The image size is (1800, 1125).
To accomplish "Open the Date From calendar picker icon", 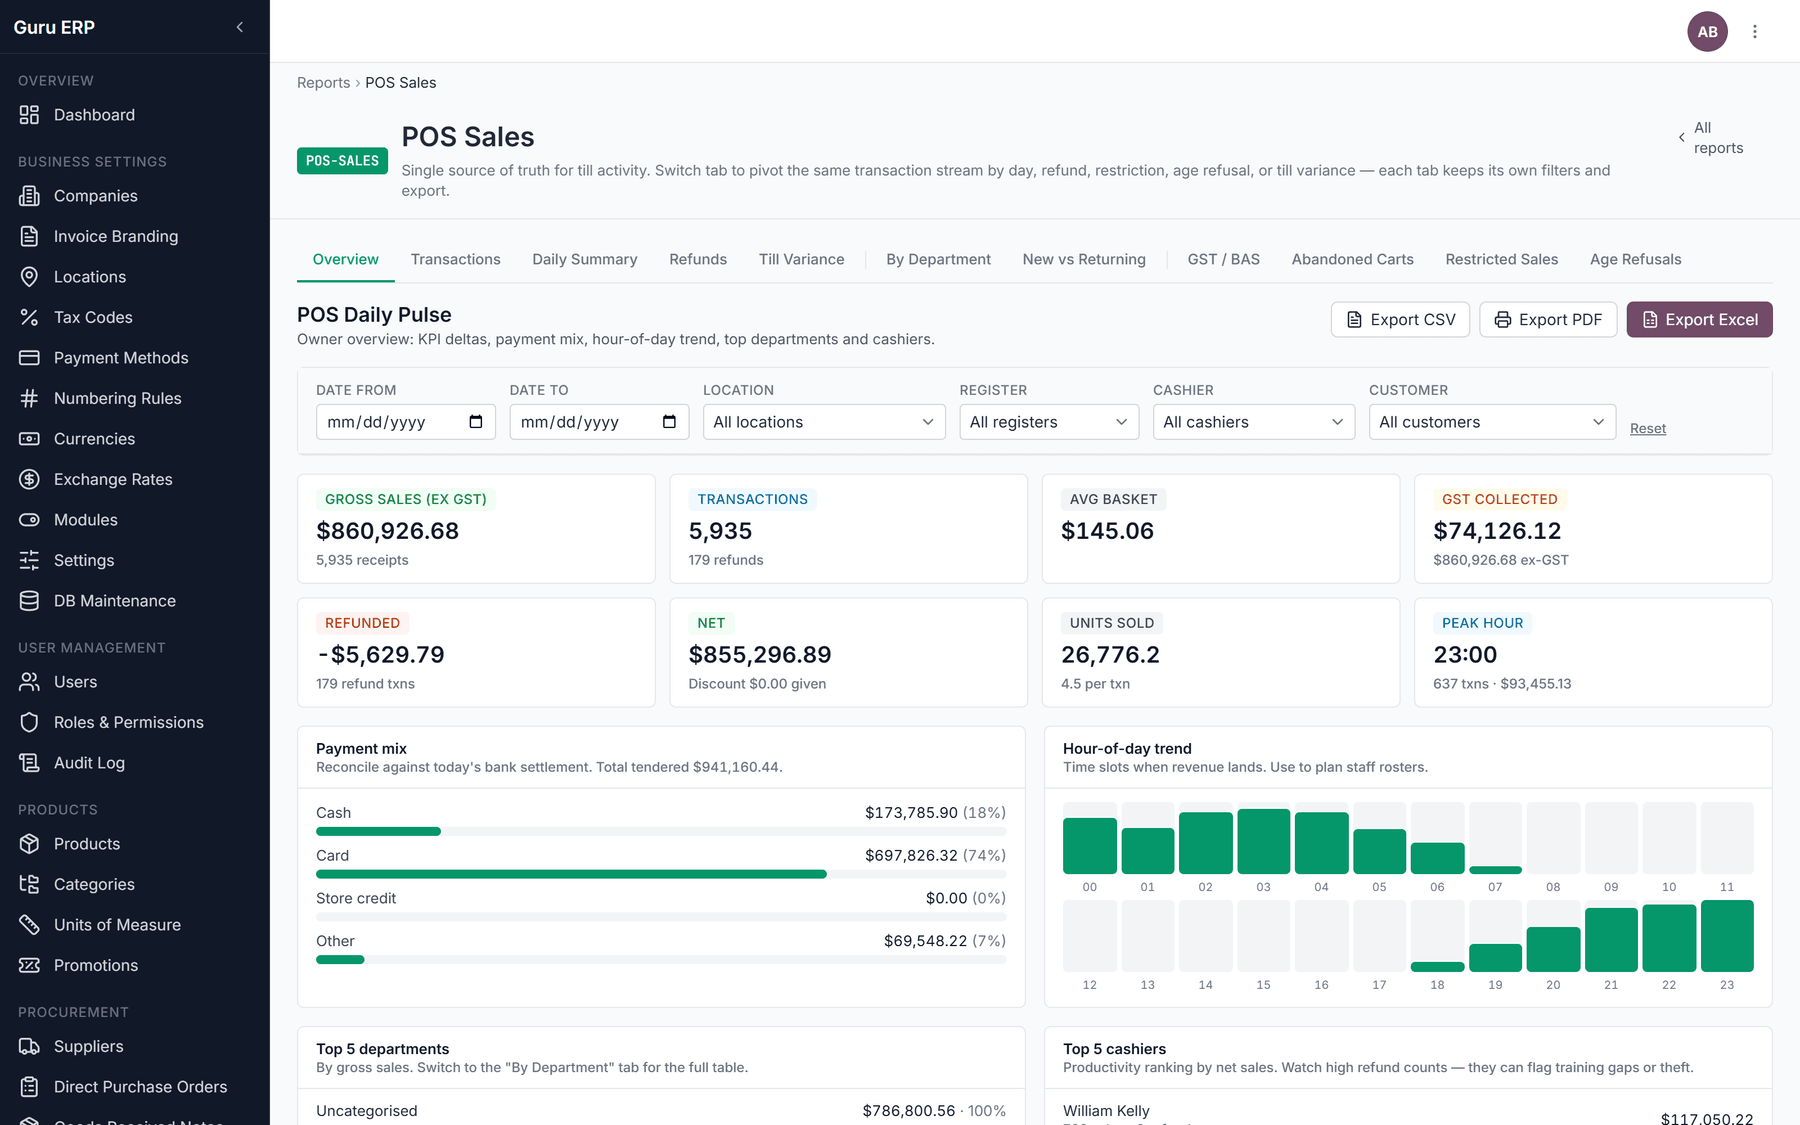I will (476, 422).
